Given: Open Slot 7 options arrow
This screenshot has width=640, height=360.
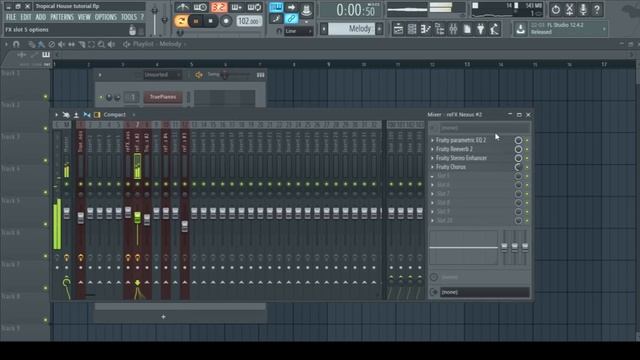Looking at the screenshot, I should click(432, 194).
